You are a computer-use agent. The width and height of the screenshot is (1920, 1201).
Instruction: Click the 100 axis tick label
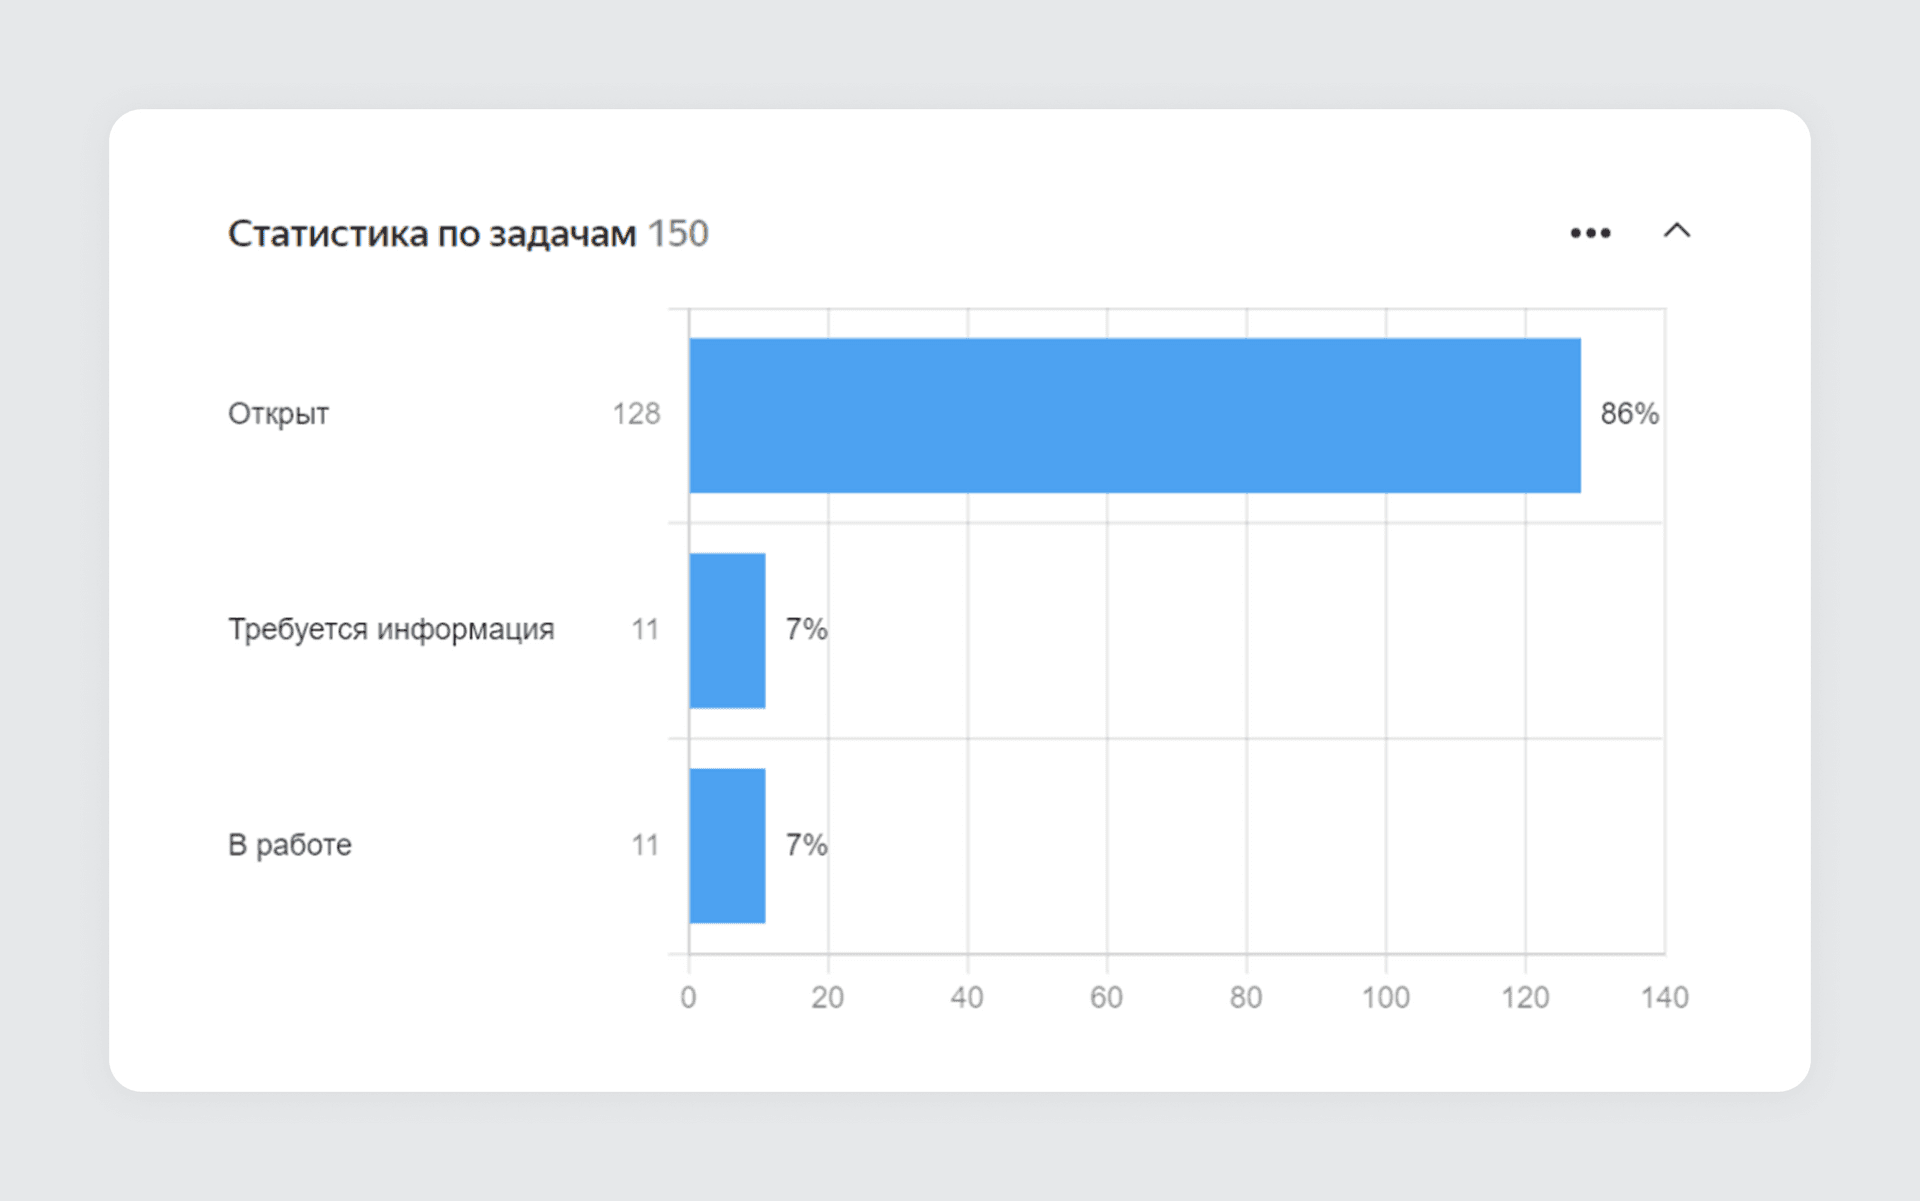click(x=1385, y=997)
